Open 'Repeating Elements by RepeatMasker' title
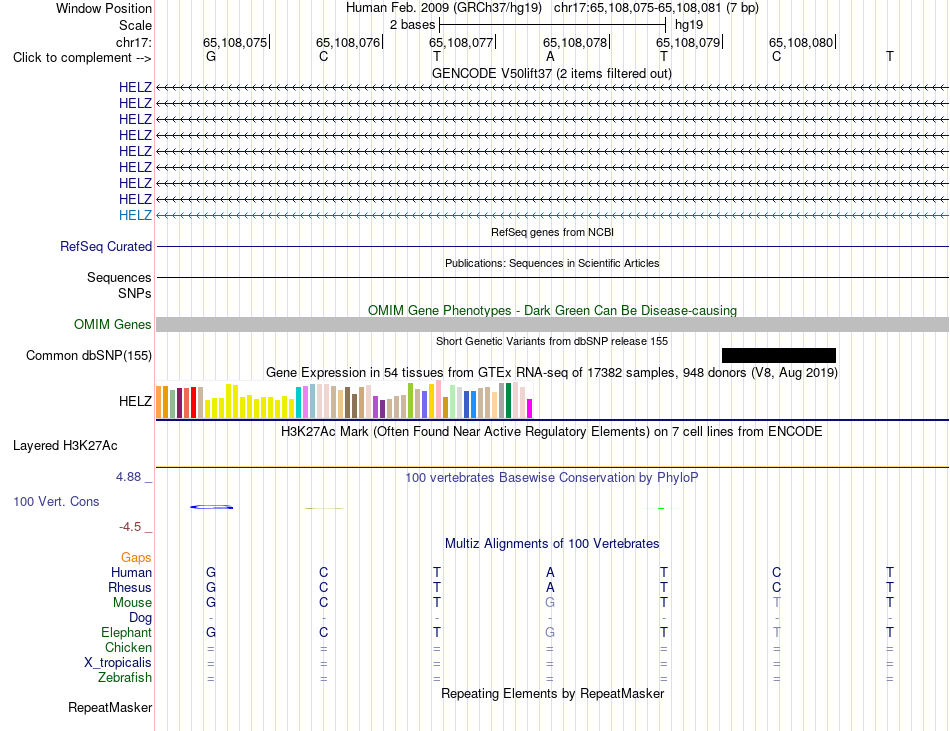Viewport: 950px width, 731px height. click(552, 693)
